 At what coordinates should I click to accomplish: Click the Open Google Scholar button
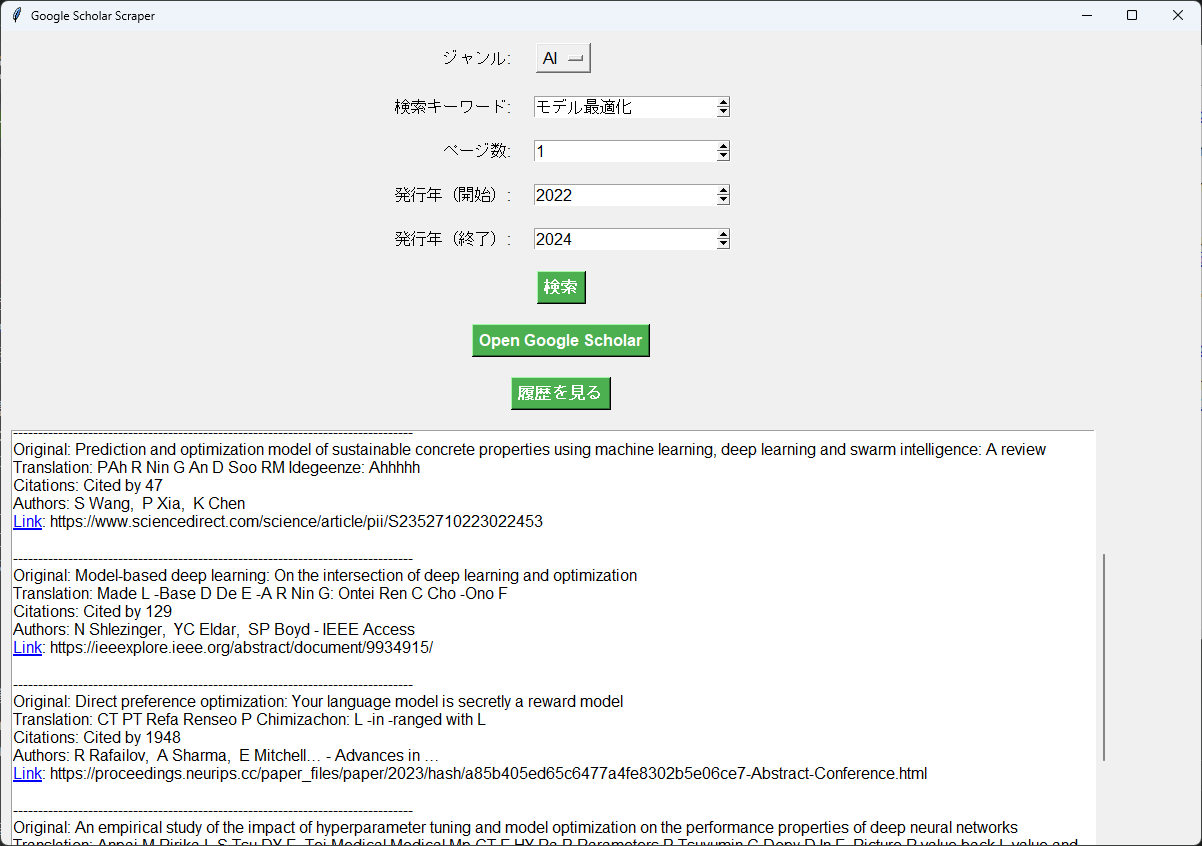click(x=561, y=340)
